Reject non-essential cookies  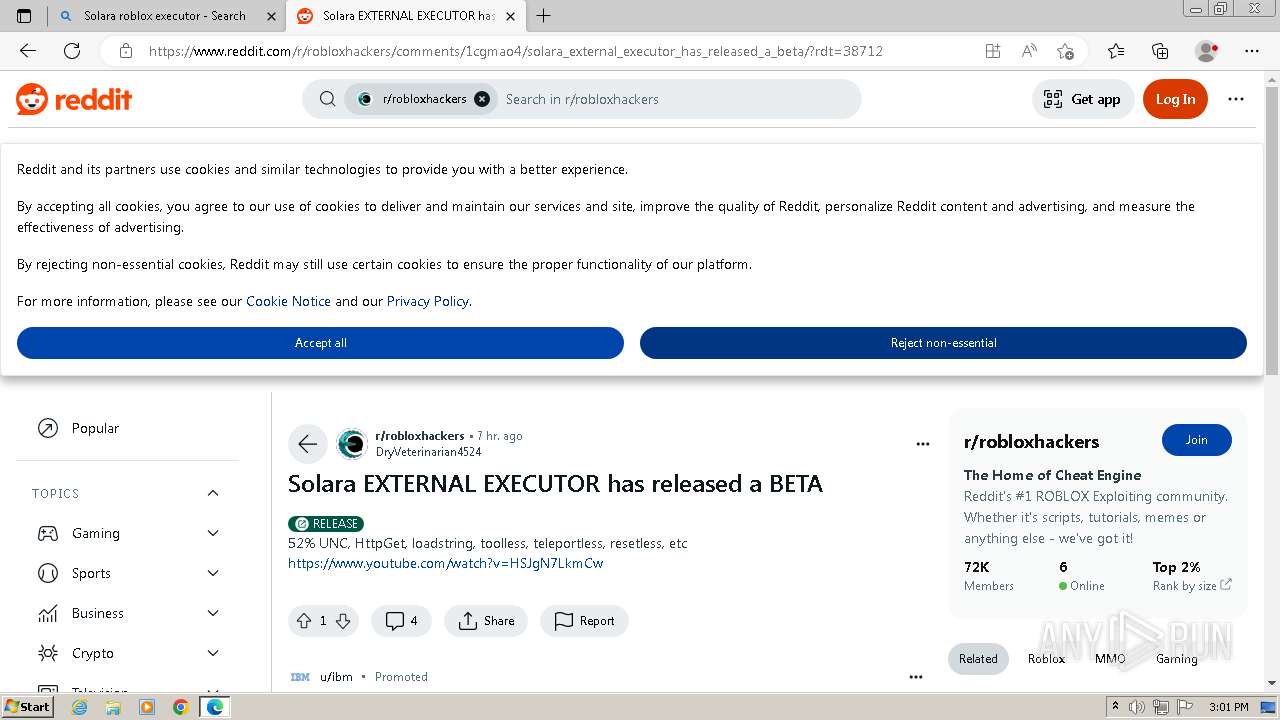[943, 343]
